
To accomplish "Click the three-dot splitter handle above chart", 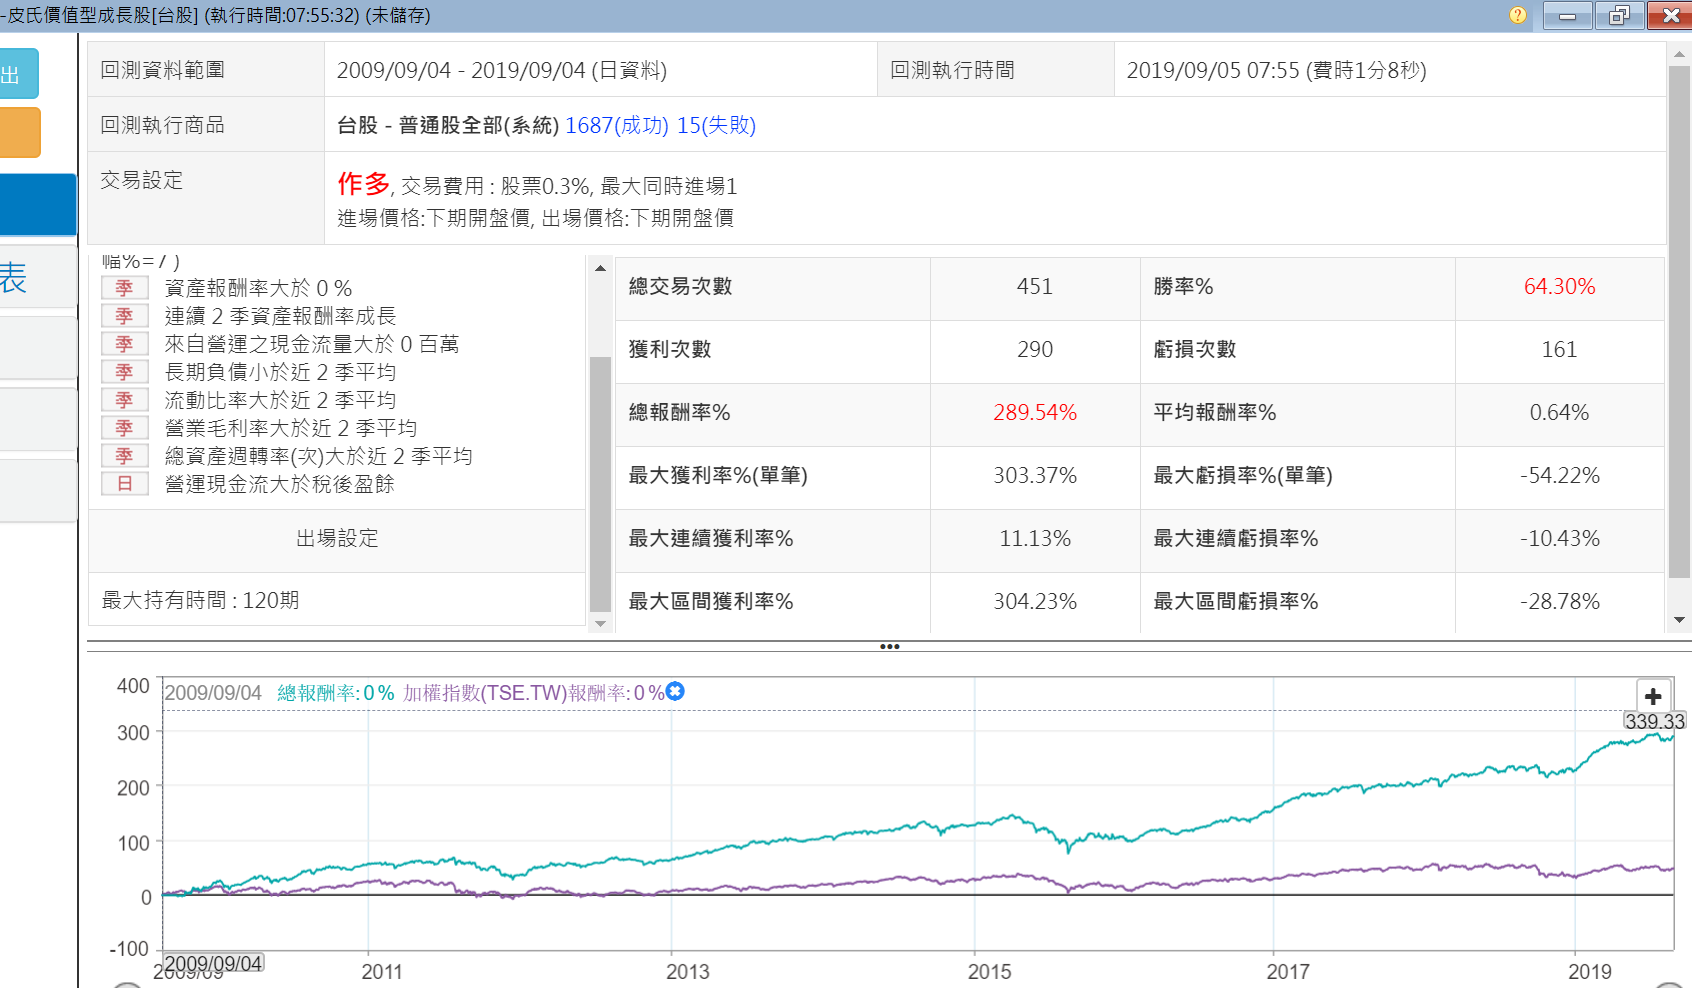I will 889,647.
